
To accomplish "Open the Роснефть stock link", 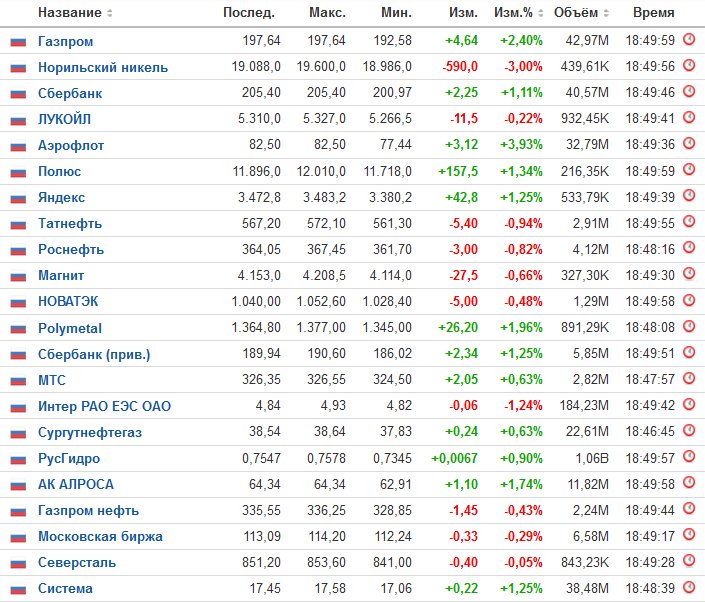I will click(71, 250).
